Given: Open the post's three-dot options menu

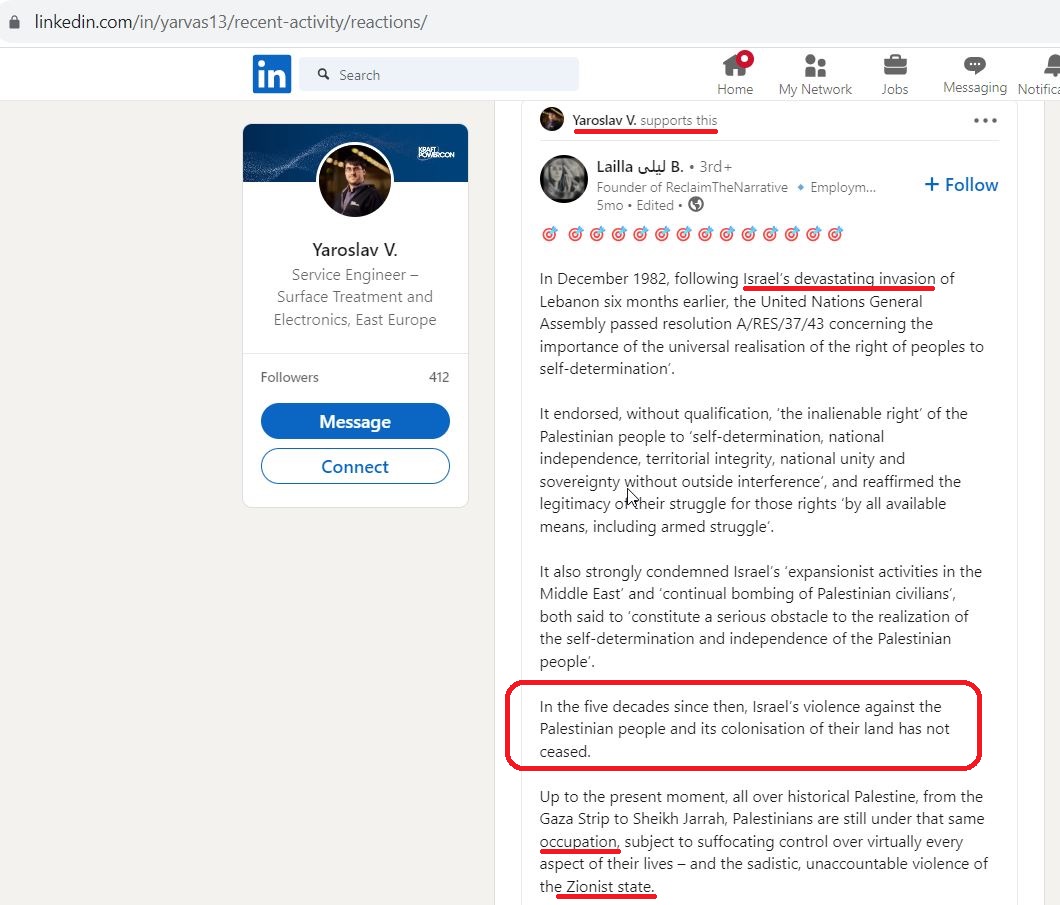Looking at the screenshot, I should point(985,120).
